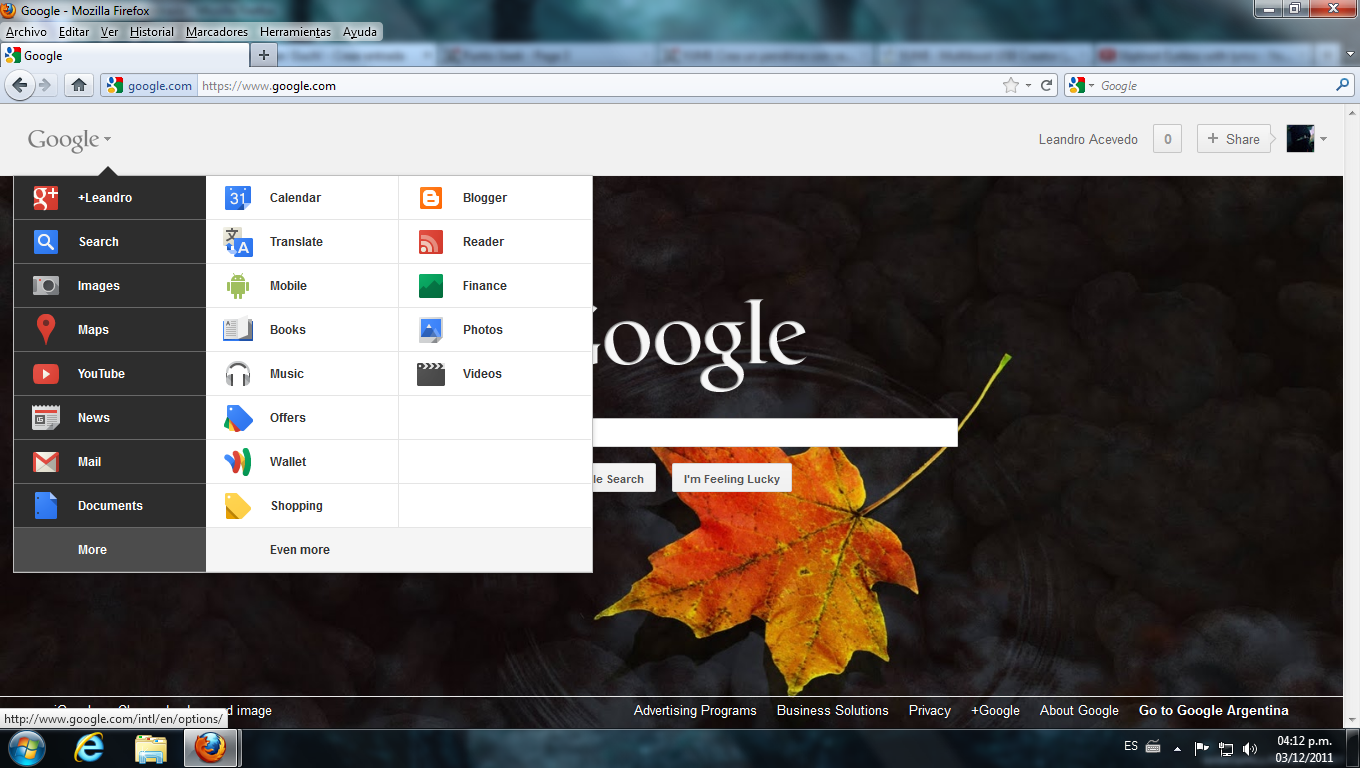Open the account avatar dropdown arrow

[1324, 139]
